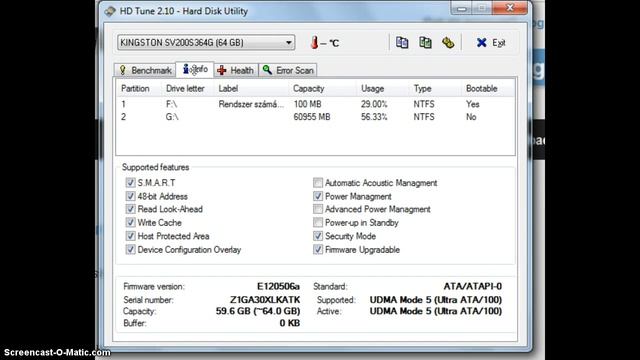Viewport: 640px width, 360px height.
Task: Click the Usage column header
Action: pyautogui.click(x=372, y=89)
